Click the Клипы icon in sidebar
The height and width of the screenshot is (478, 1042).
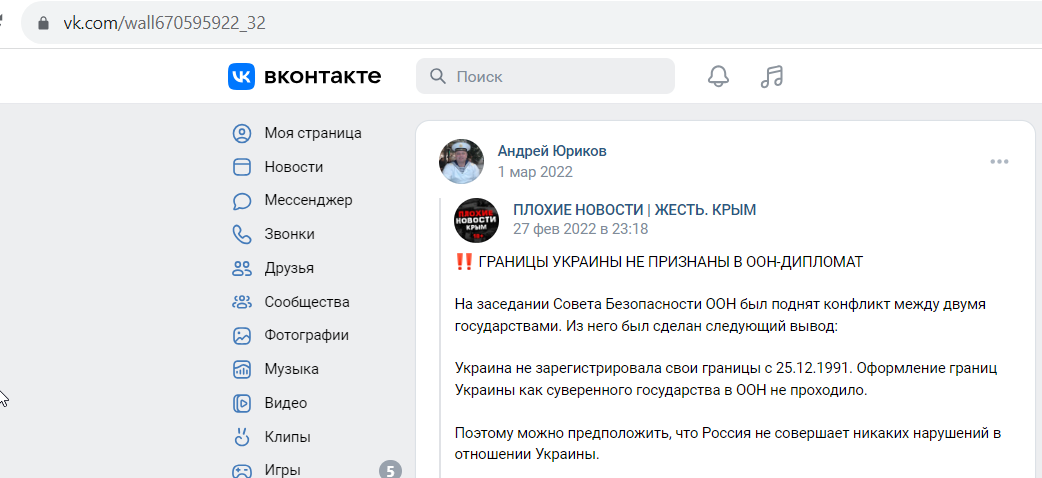click(x=242, y=437)
